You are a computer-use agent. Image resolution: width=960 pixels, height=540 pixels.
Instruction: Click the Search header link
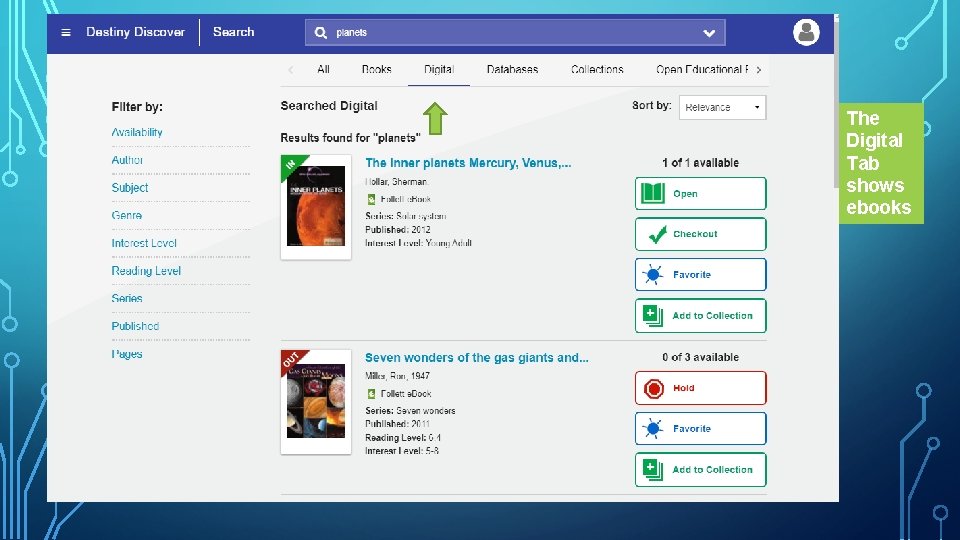[x=233, y=32]
